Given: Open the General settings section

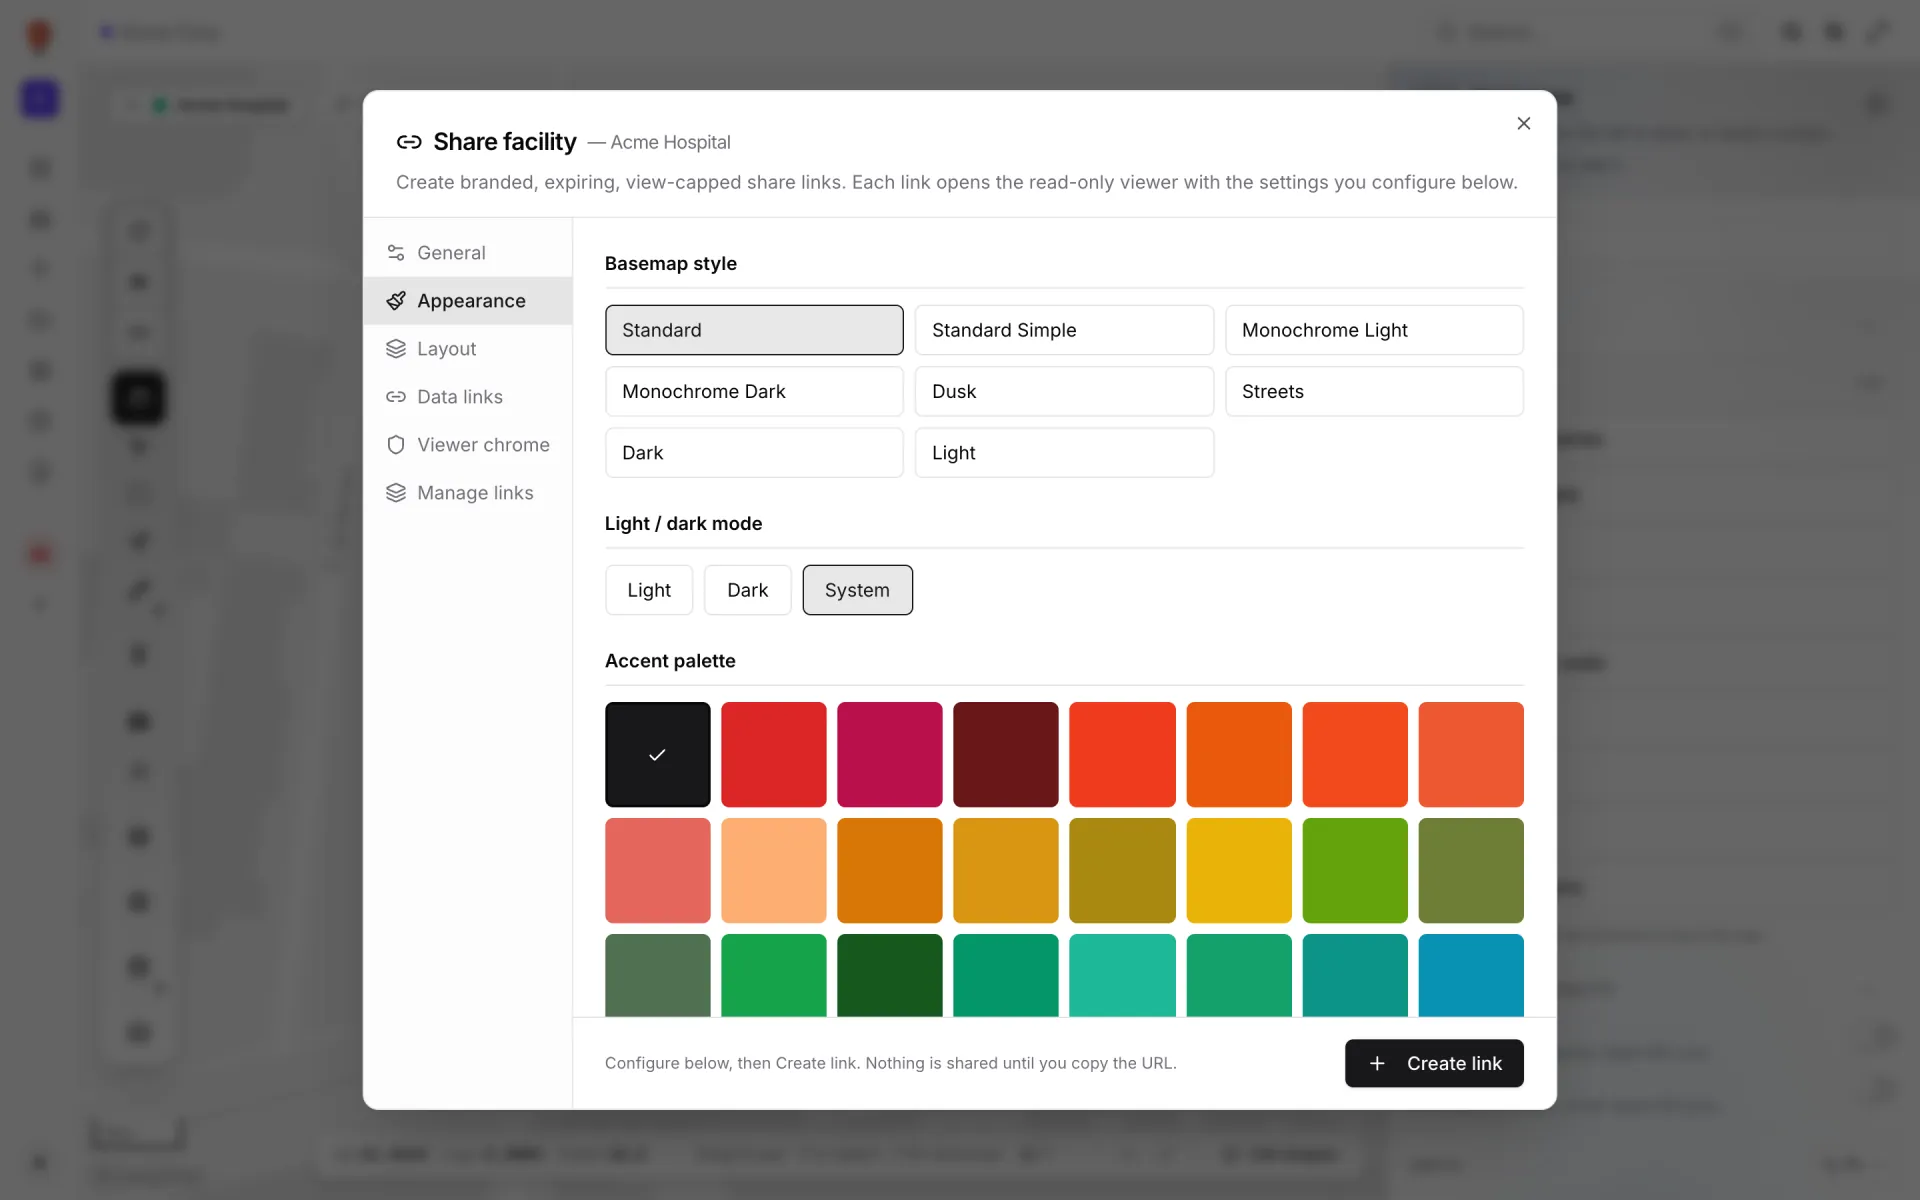Looking at the screenshot, I should point(467,253).
